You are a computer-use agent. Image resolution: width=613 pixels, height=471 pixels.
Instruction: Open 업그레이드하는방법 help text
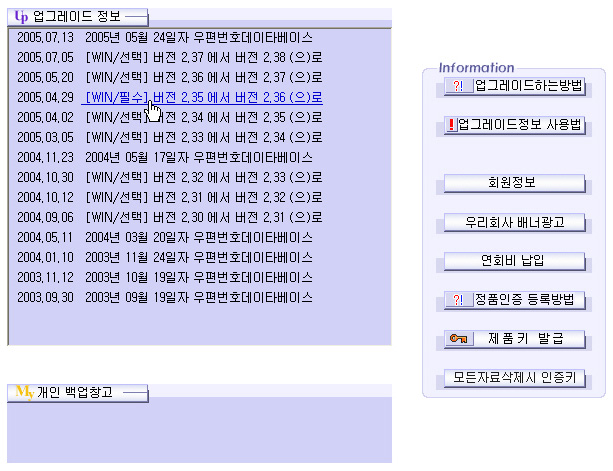click(x=528, y=86)
